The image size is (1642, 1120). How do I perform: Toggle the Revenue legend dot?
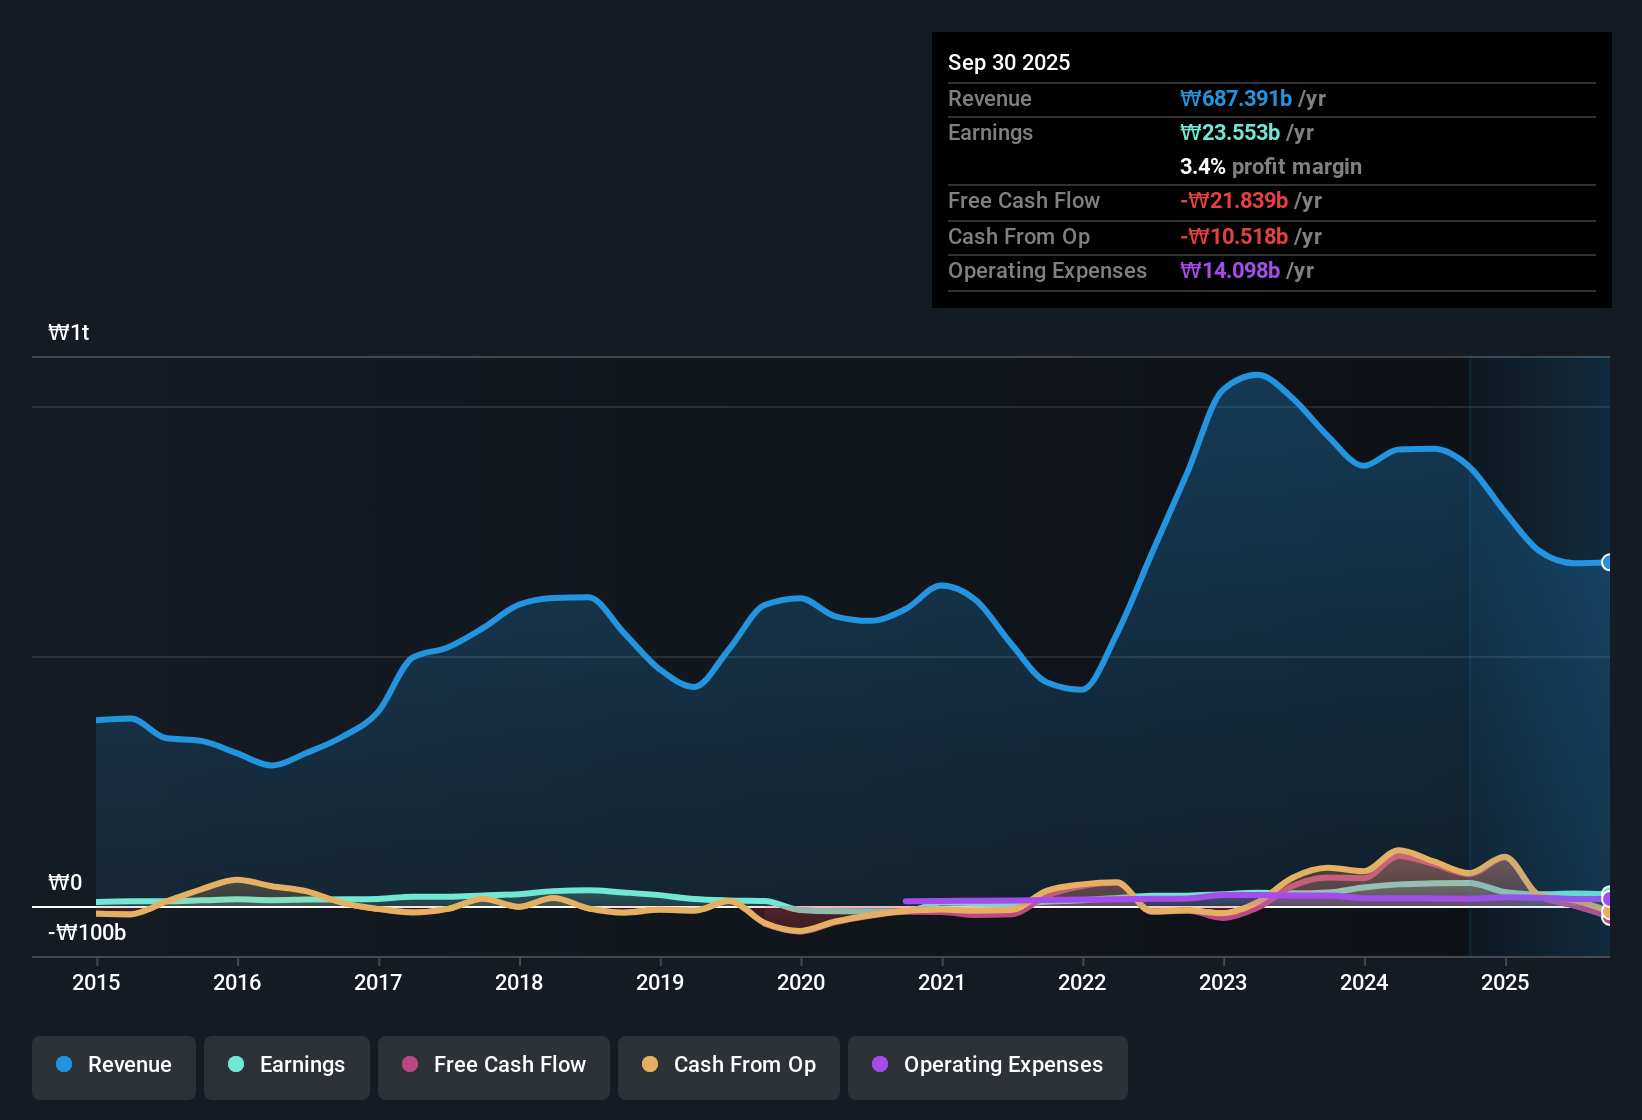point(64,1065)
